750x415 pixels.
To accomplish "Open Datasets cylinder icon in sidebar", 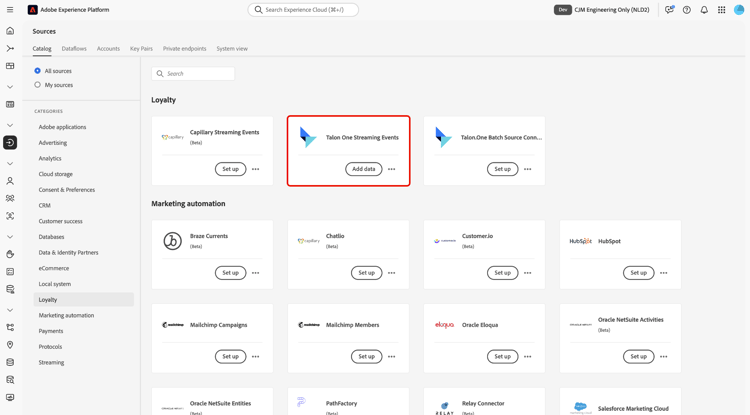I will pyautogui.click(x=10, y=362).
